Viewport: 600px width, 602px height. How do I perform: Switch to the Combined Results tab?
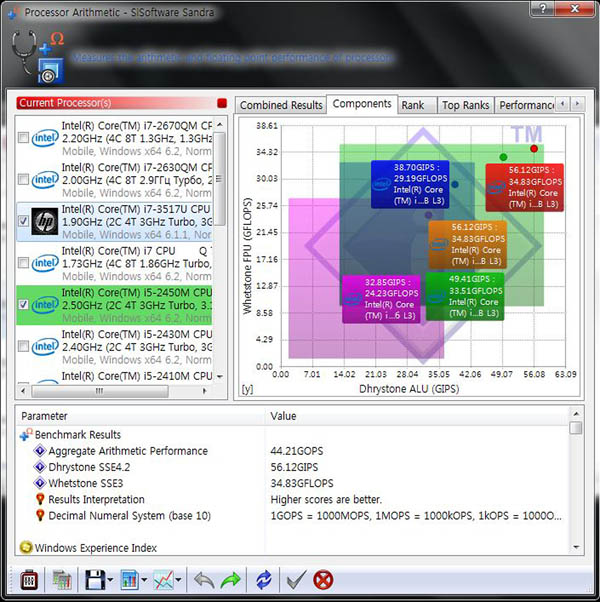point(281,105)
